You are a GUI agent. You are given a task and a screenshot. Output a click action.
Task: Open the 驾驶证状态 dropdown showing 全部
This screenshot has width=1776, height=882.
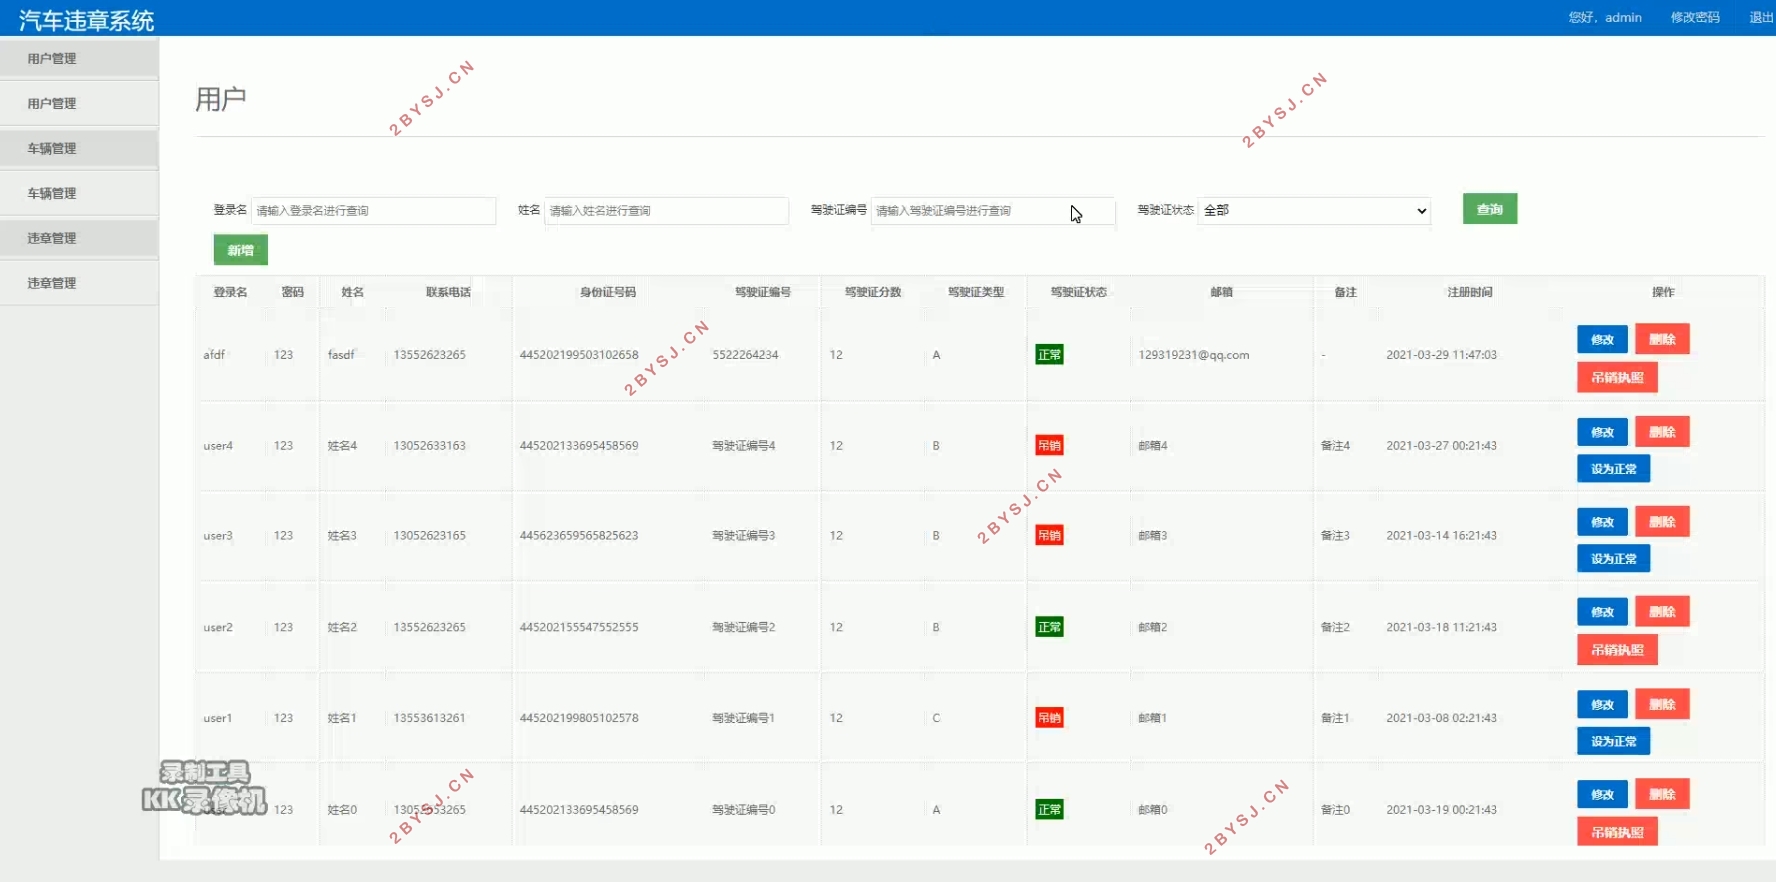pos(1315,210)
